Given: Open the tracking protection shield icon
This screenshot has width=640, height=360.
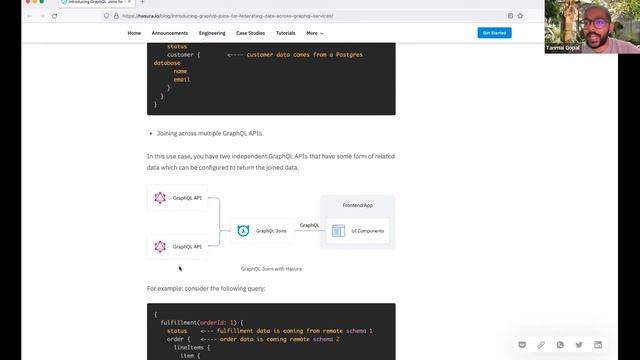Looking at the screenshot, I should click(x=107, y=16).
